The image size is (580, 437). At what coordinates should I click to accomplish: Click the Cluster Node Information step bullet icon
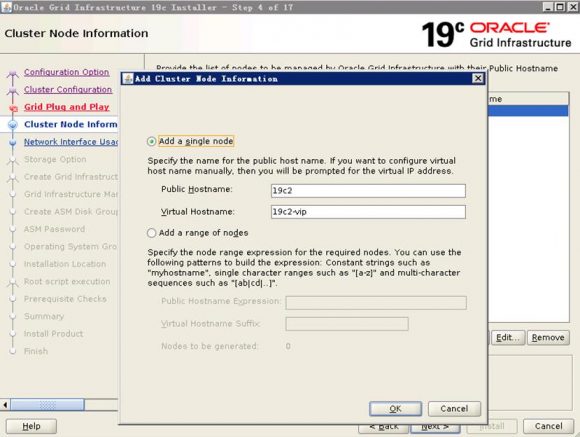pos(13,125)
